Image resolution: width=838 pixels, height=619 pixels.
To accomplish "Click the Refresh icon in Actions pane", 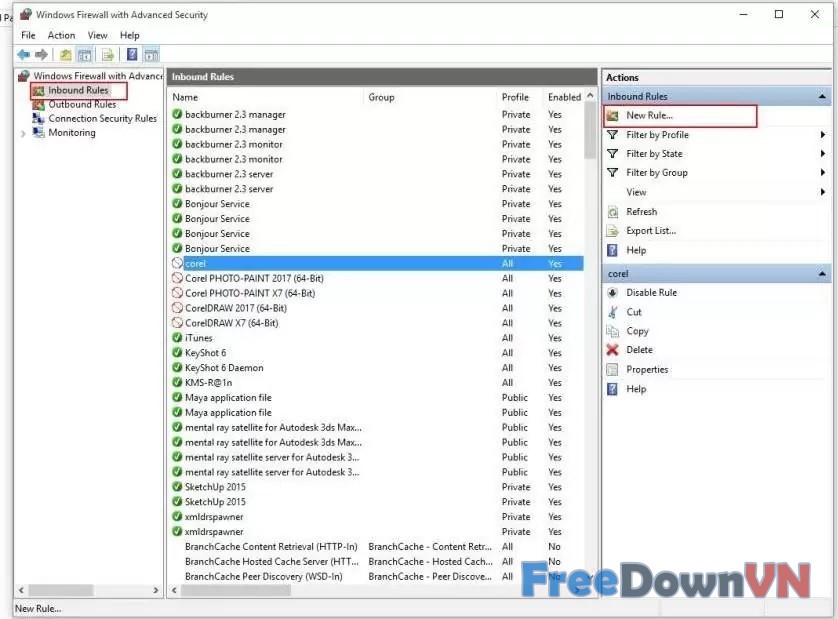I will click(613, 212).
